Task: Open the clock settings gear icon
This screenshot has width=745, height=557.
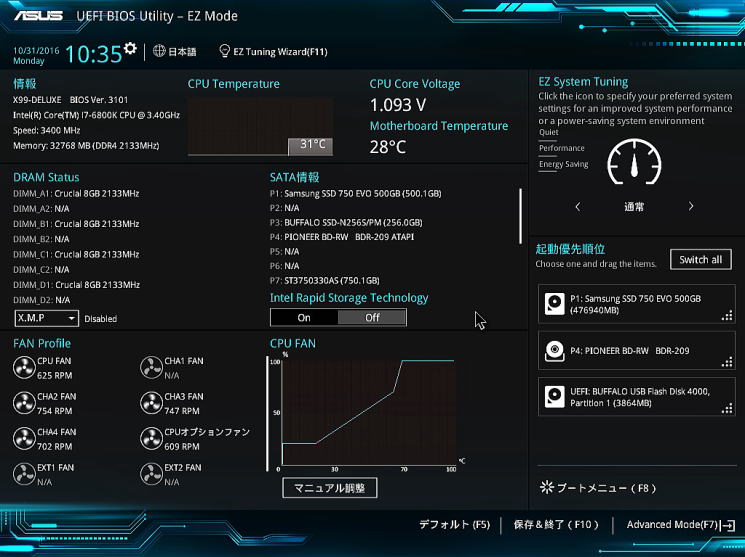Action: [x=130, y=48]
